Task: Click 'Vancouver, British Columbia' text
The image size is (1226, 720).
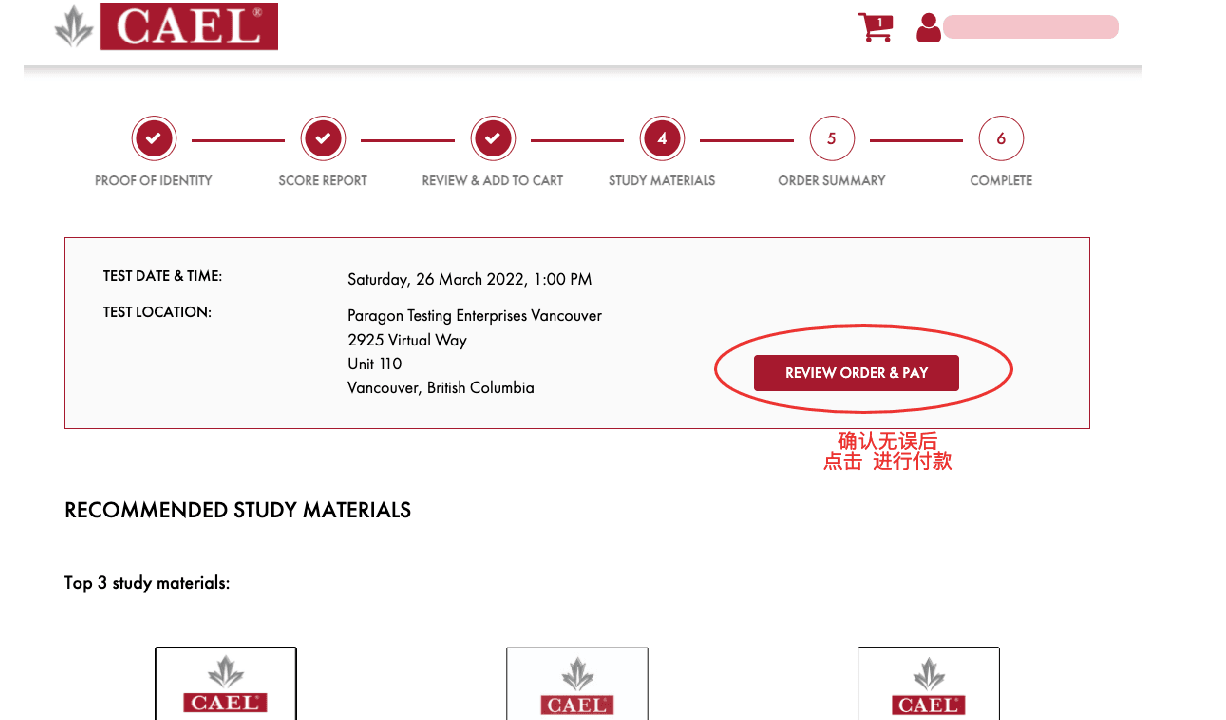Action: [441, 388]
